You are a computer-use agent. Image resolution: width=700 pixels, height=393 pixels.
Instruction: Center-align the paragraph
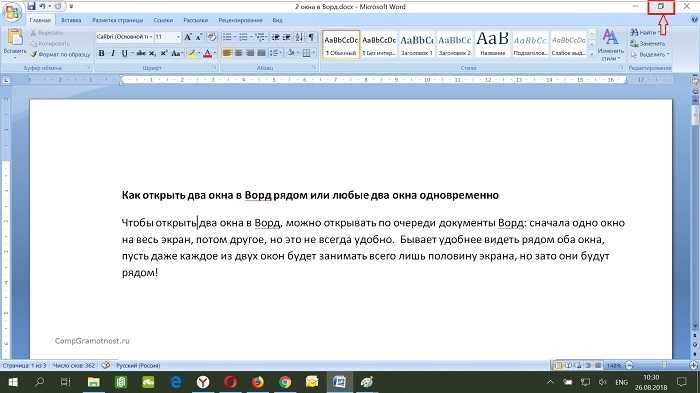[239, 53]
